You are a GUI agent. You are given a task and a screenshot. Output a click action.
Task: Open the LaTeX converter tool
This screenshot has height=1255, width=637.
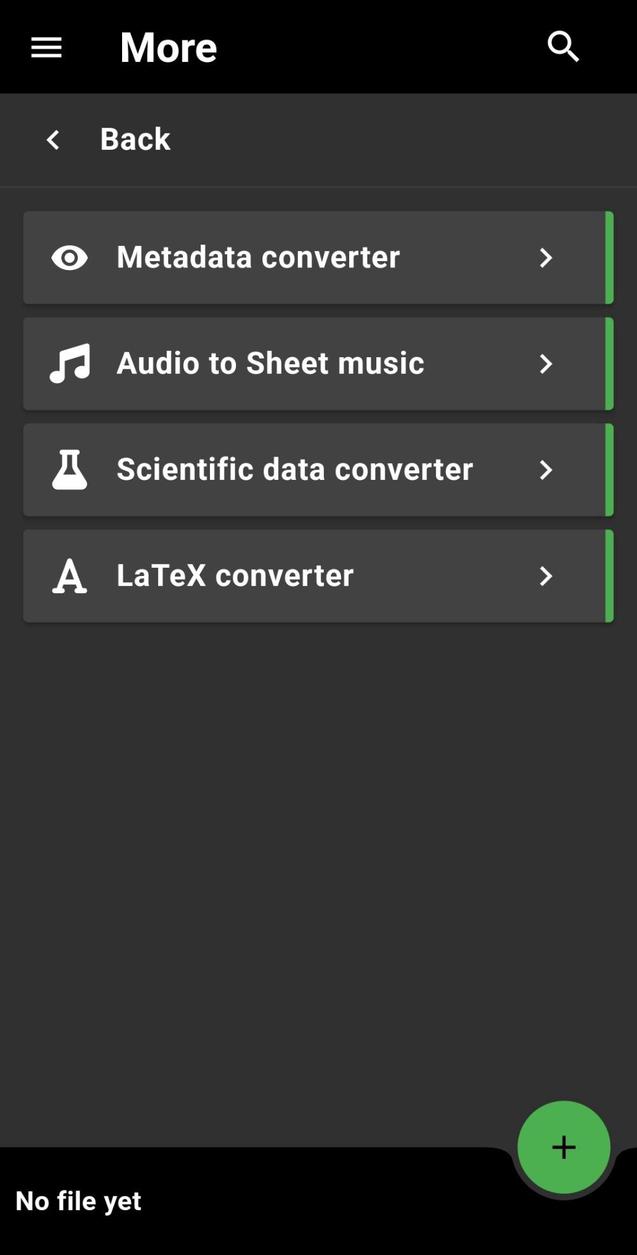235,574
